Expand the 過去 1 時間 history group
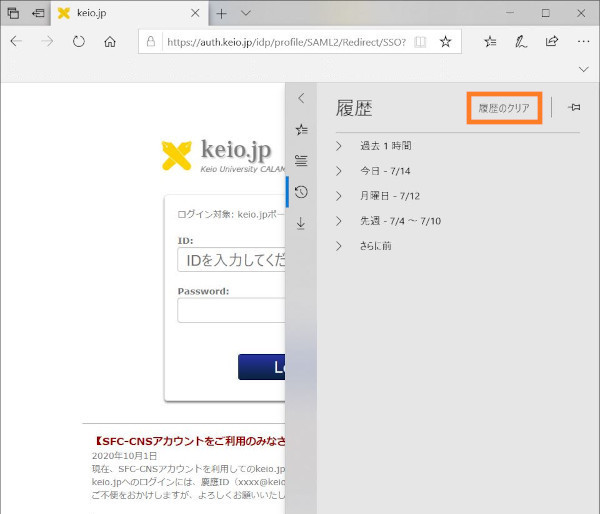 [x=385, y=146]
